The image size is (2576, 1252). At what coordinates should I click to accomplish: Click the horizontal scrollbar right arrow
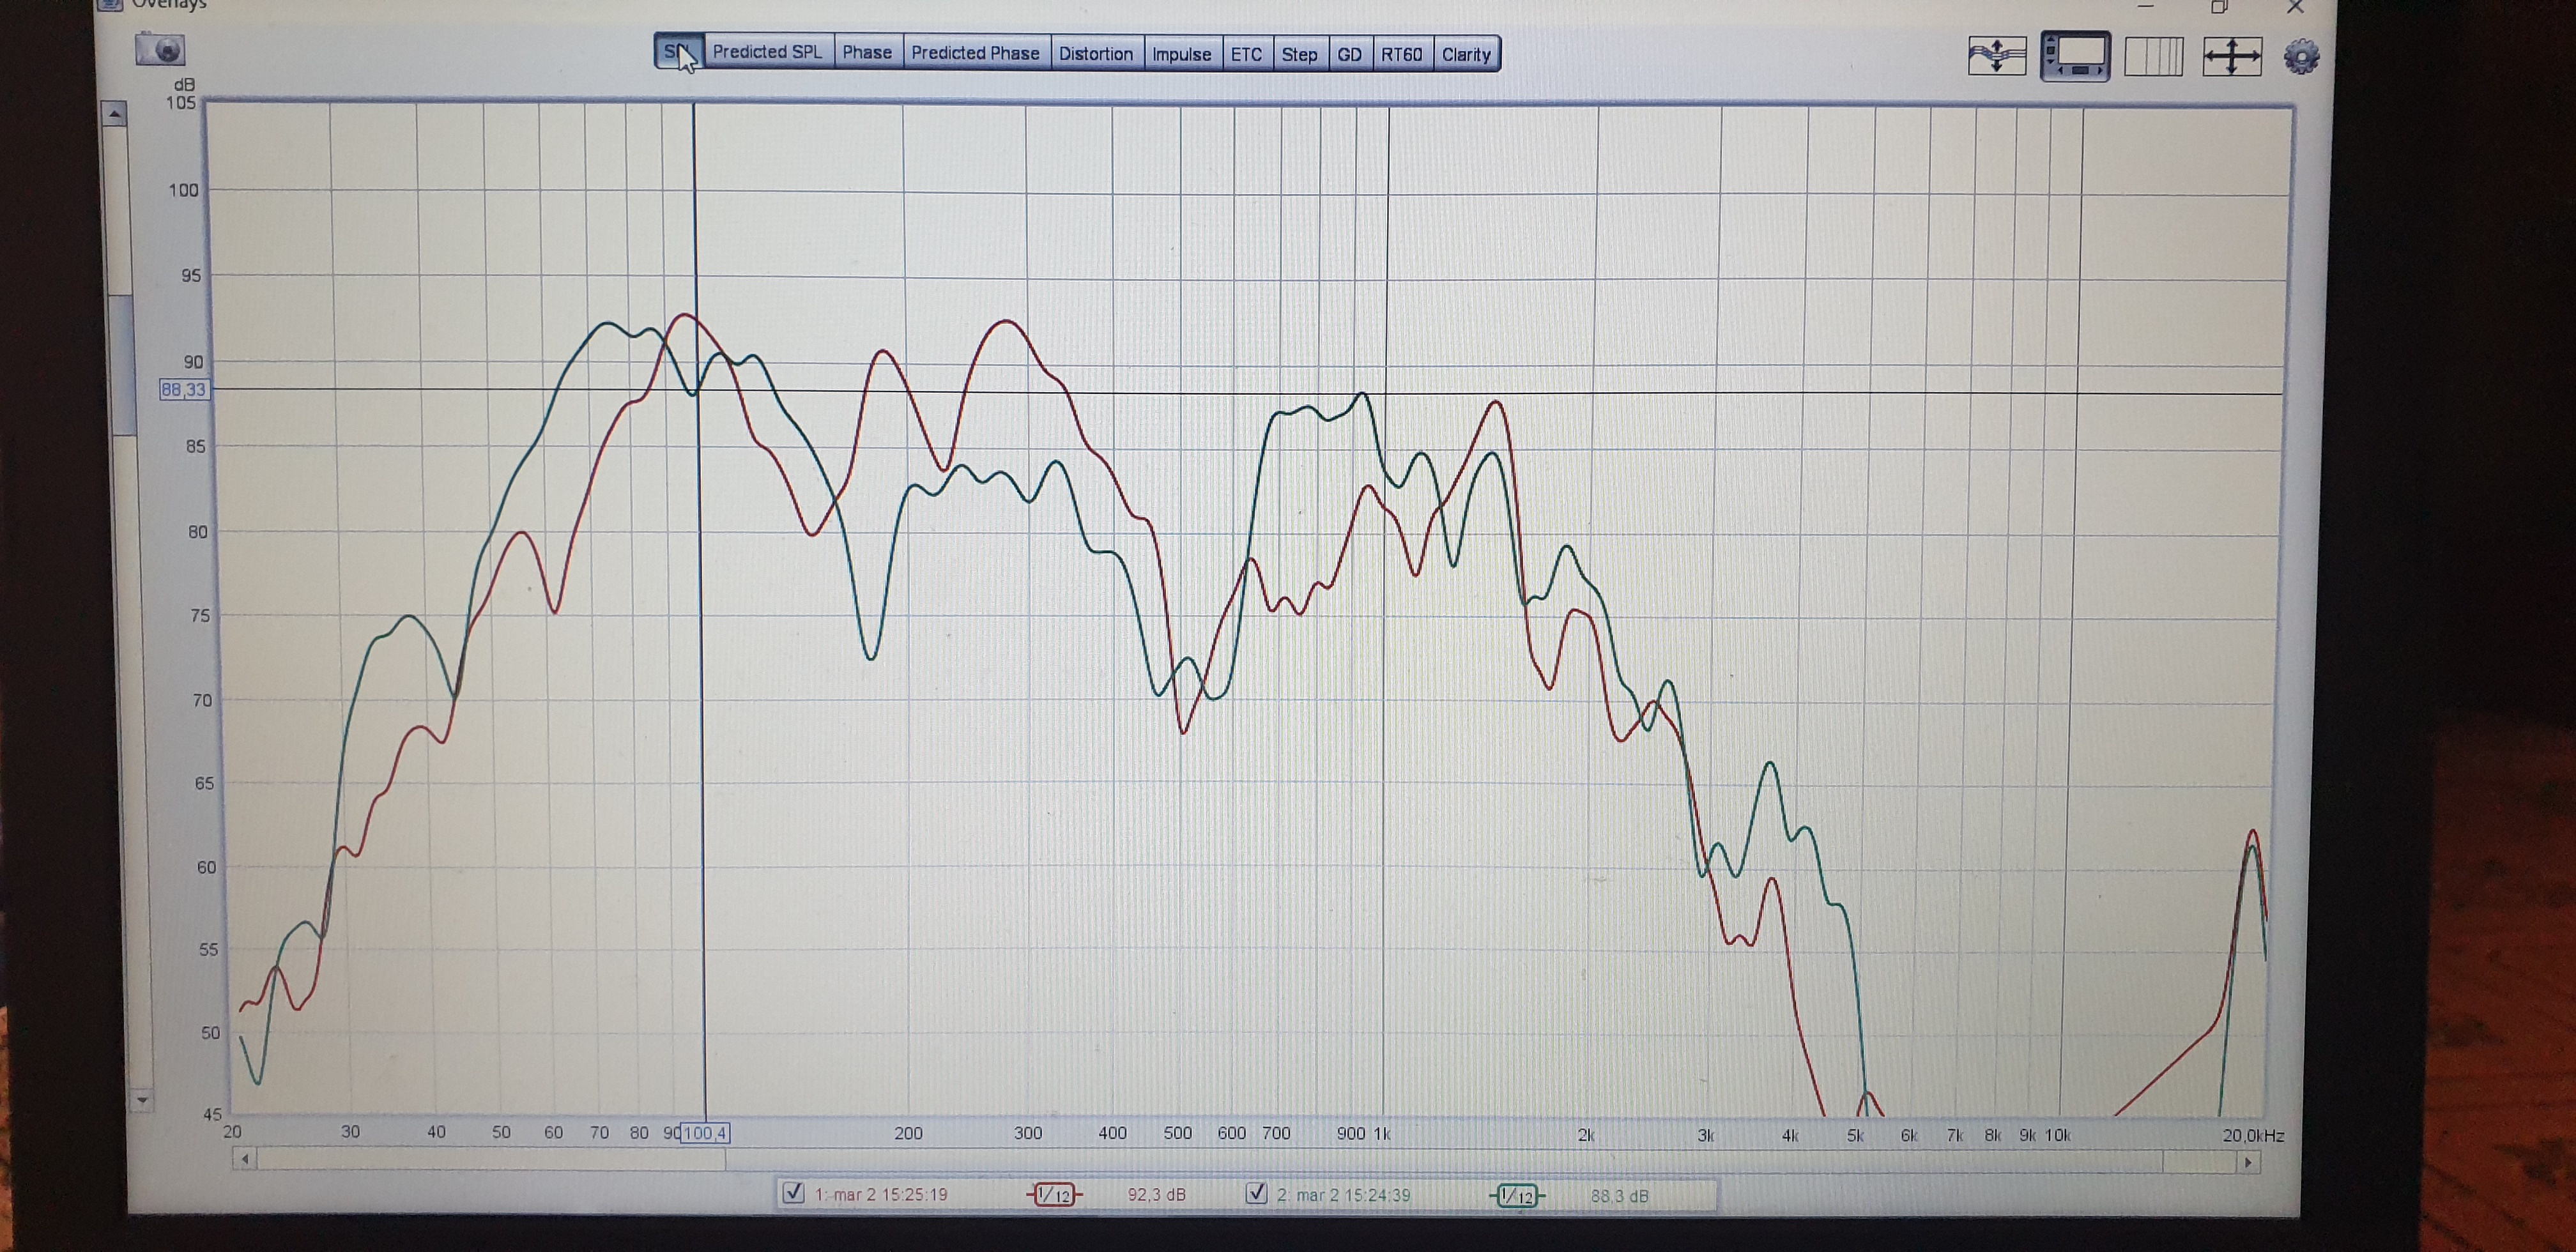[2248, 1162]
